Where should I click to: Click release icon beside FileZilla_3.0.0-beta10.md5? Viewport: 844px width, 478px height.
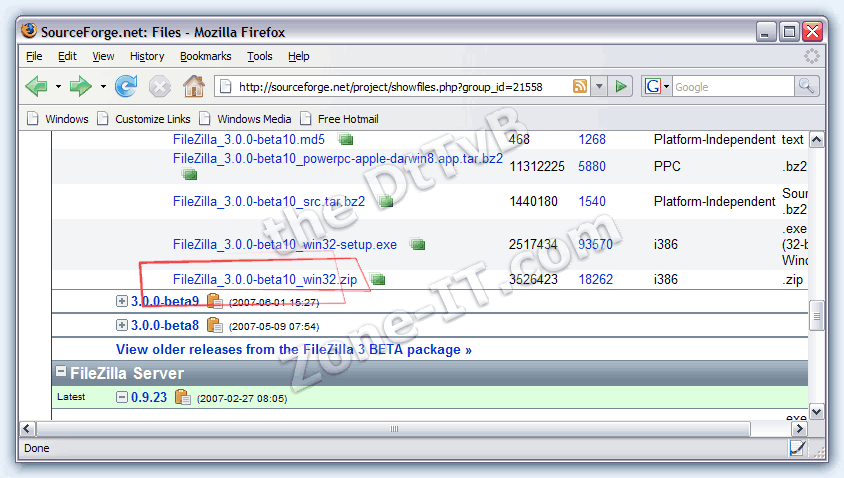pos(346,140)
